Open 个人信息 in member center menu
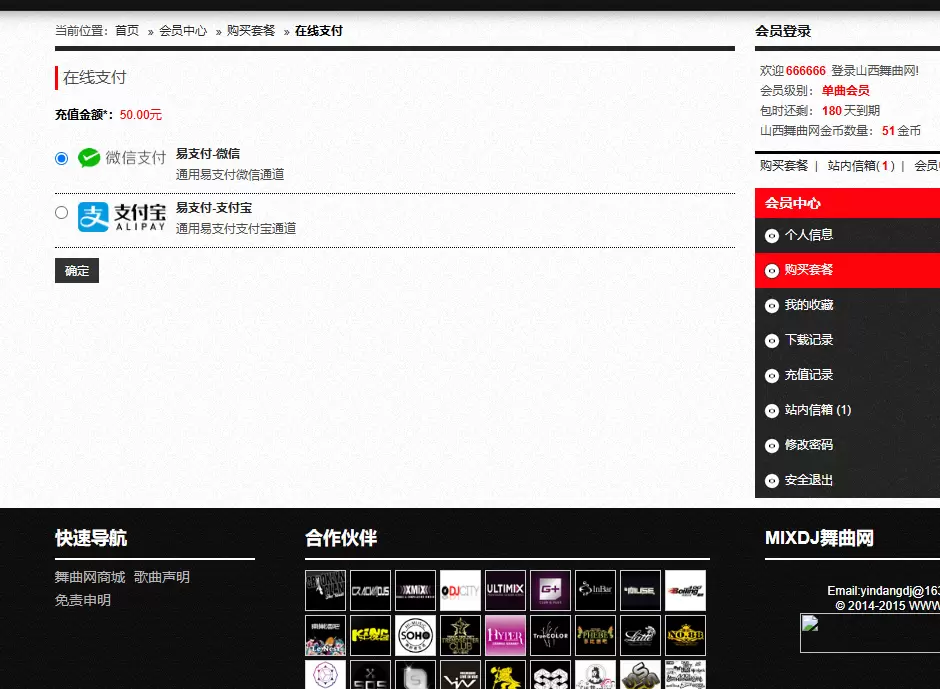 coord(809,235)
